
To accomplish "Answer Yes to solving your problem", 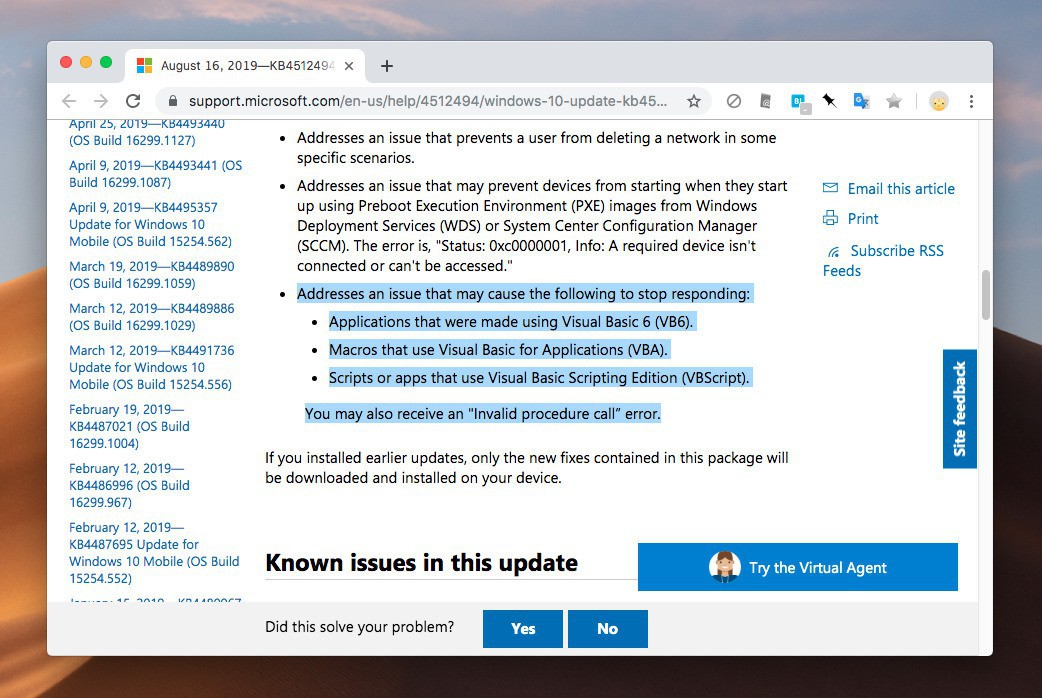I will click(x=522, y=629).
